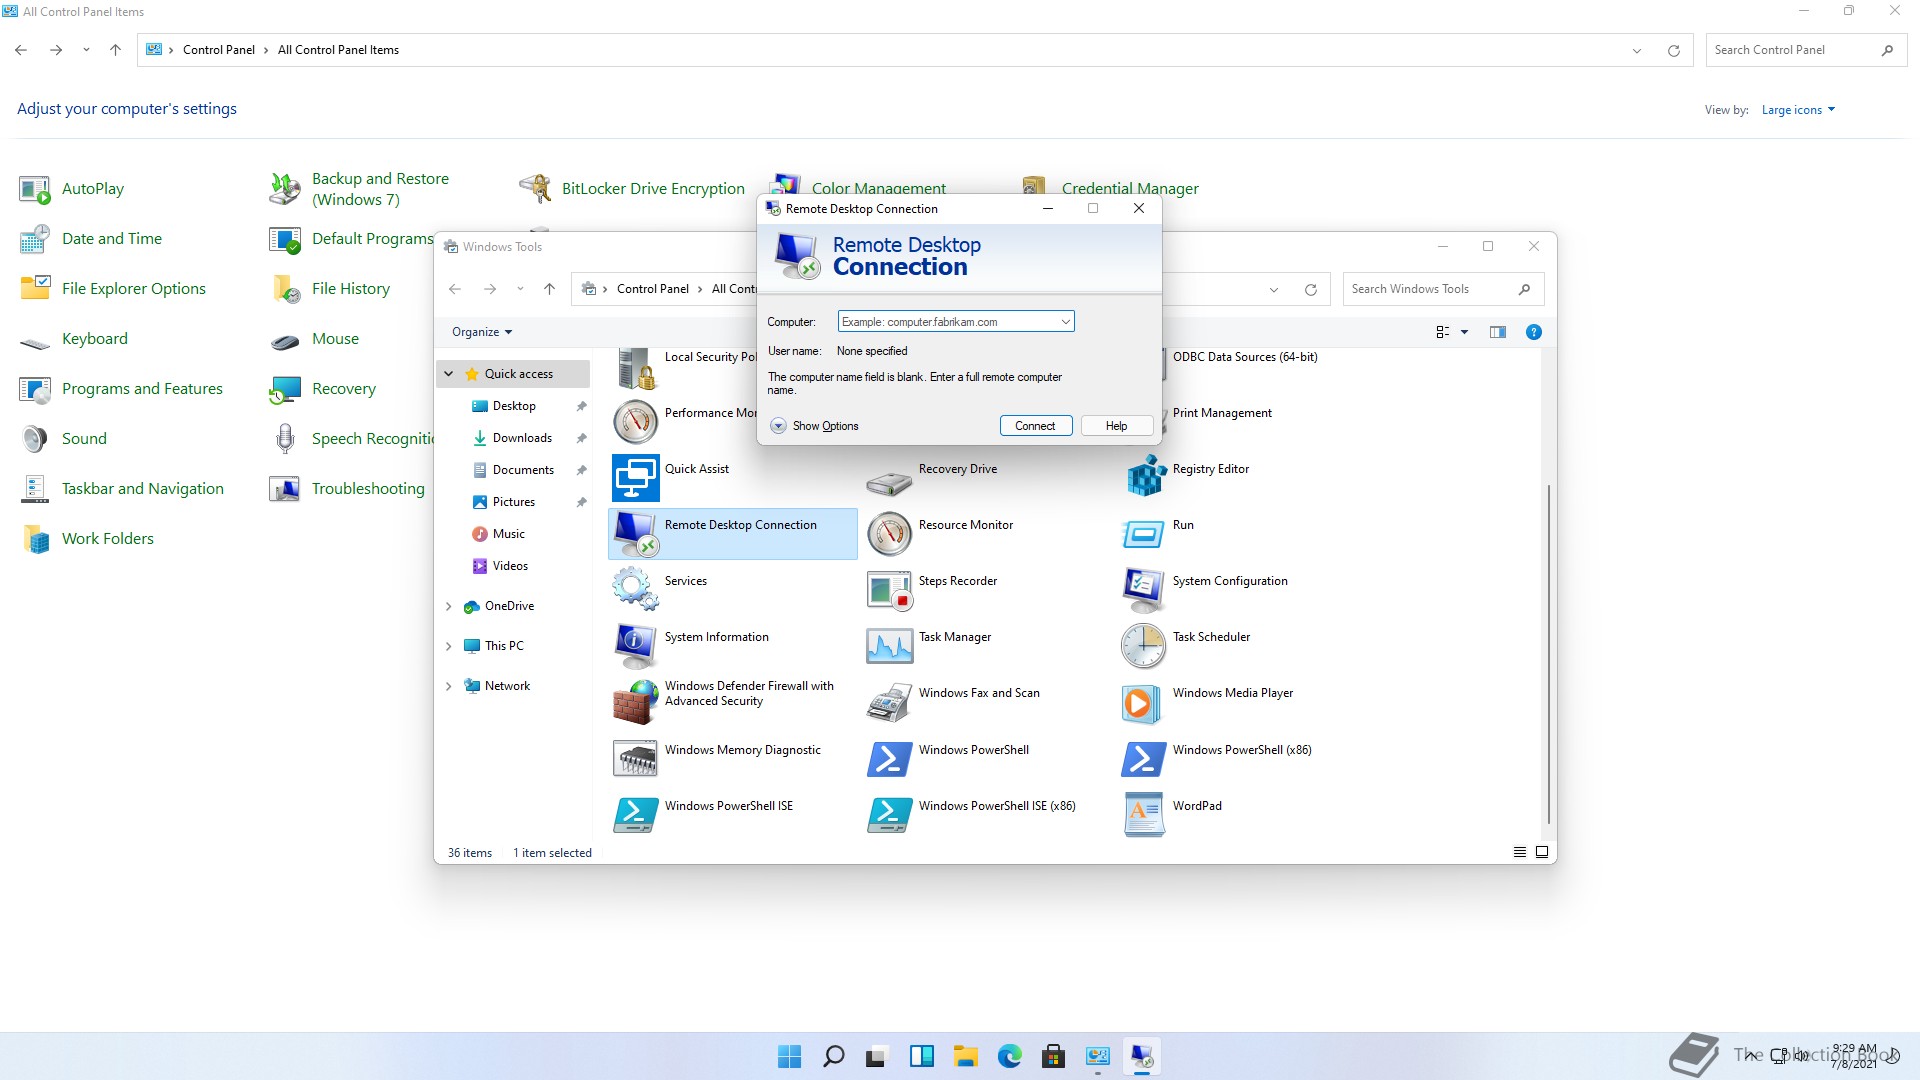
Task: Open Windows PowerShell ISE (x86) icon
Action: click(890, 814)
